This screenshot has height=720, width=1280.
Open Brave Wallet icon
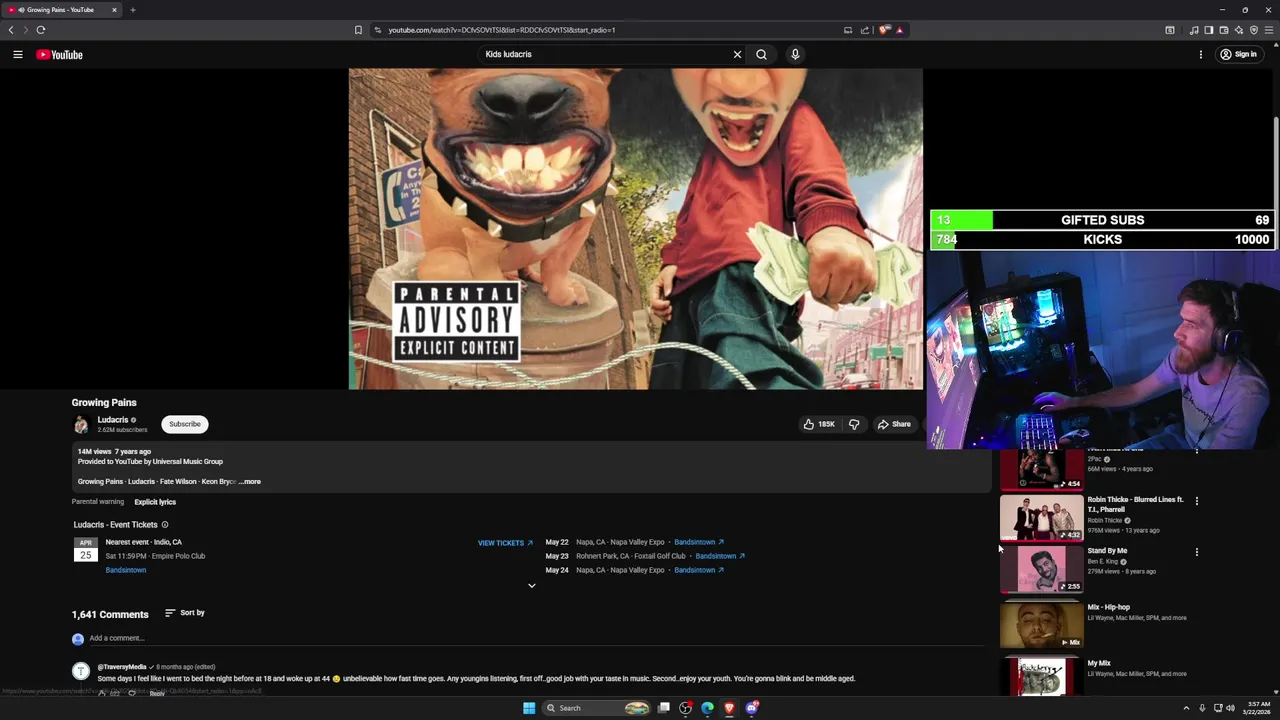tap(1224, 30)
